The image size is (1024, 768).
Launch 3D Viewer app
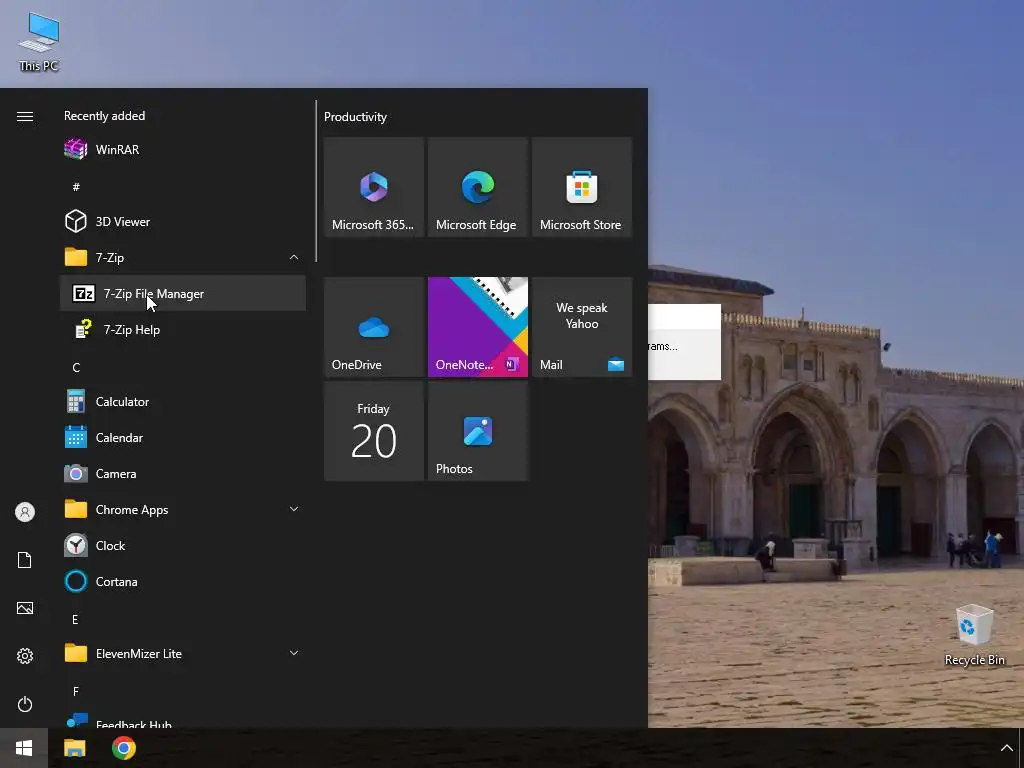click(x=183, y=221)
